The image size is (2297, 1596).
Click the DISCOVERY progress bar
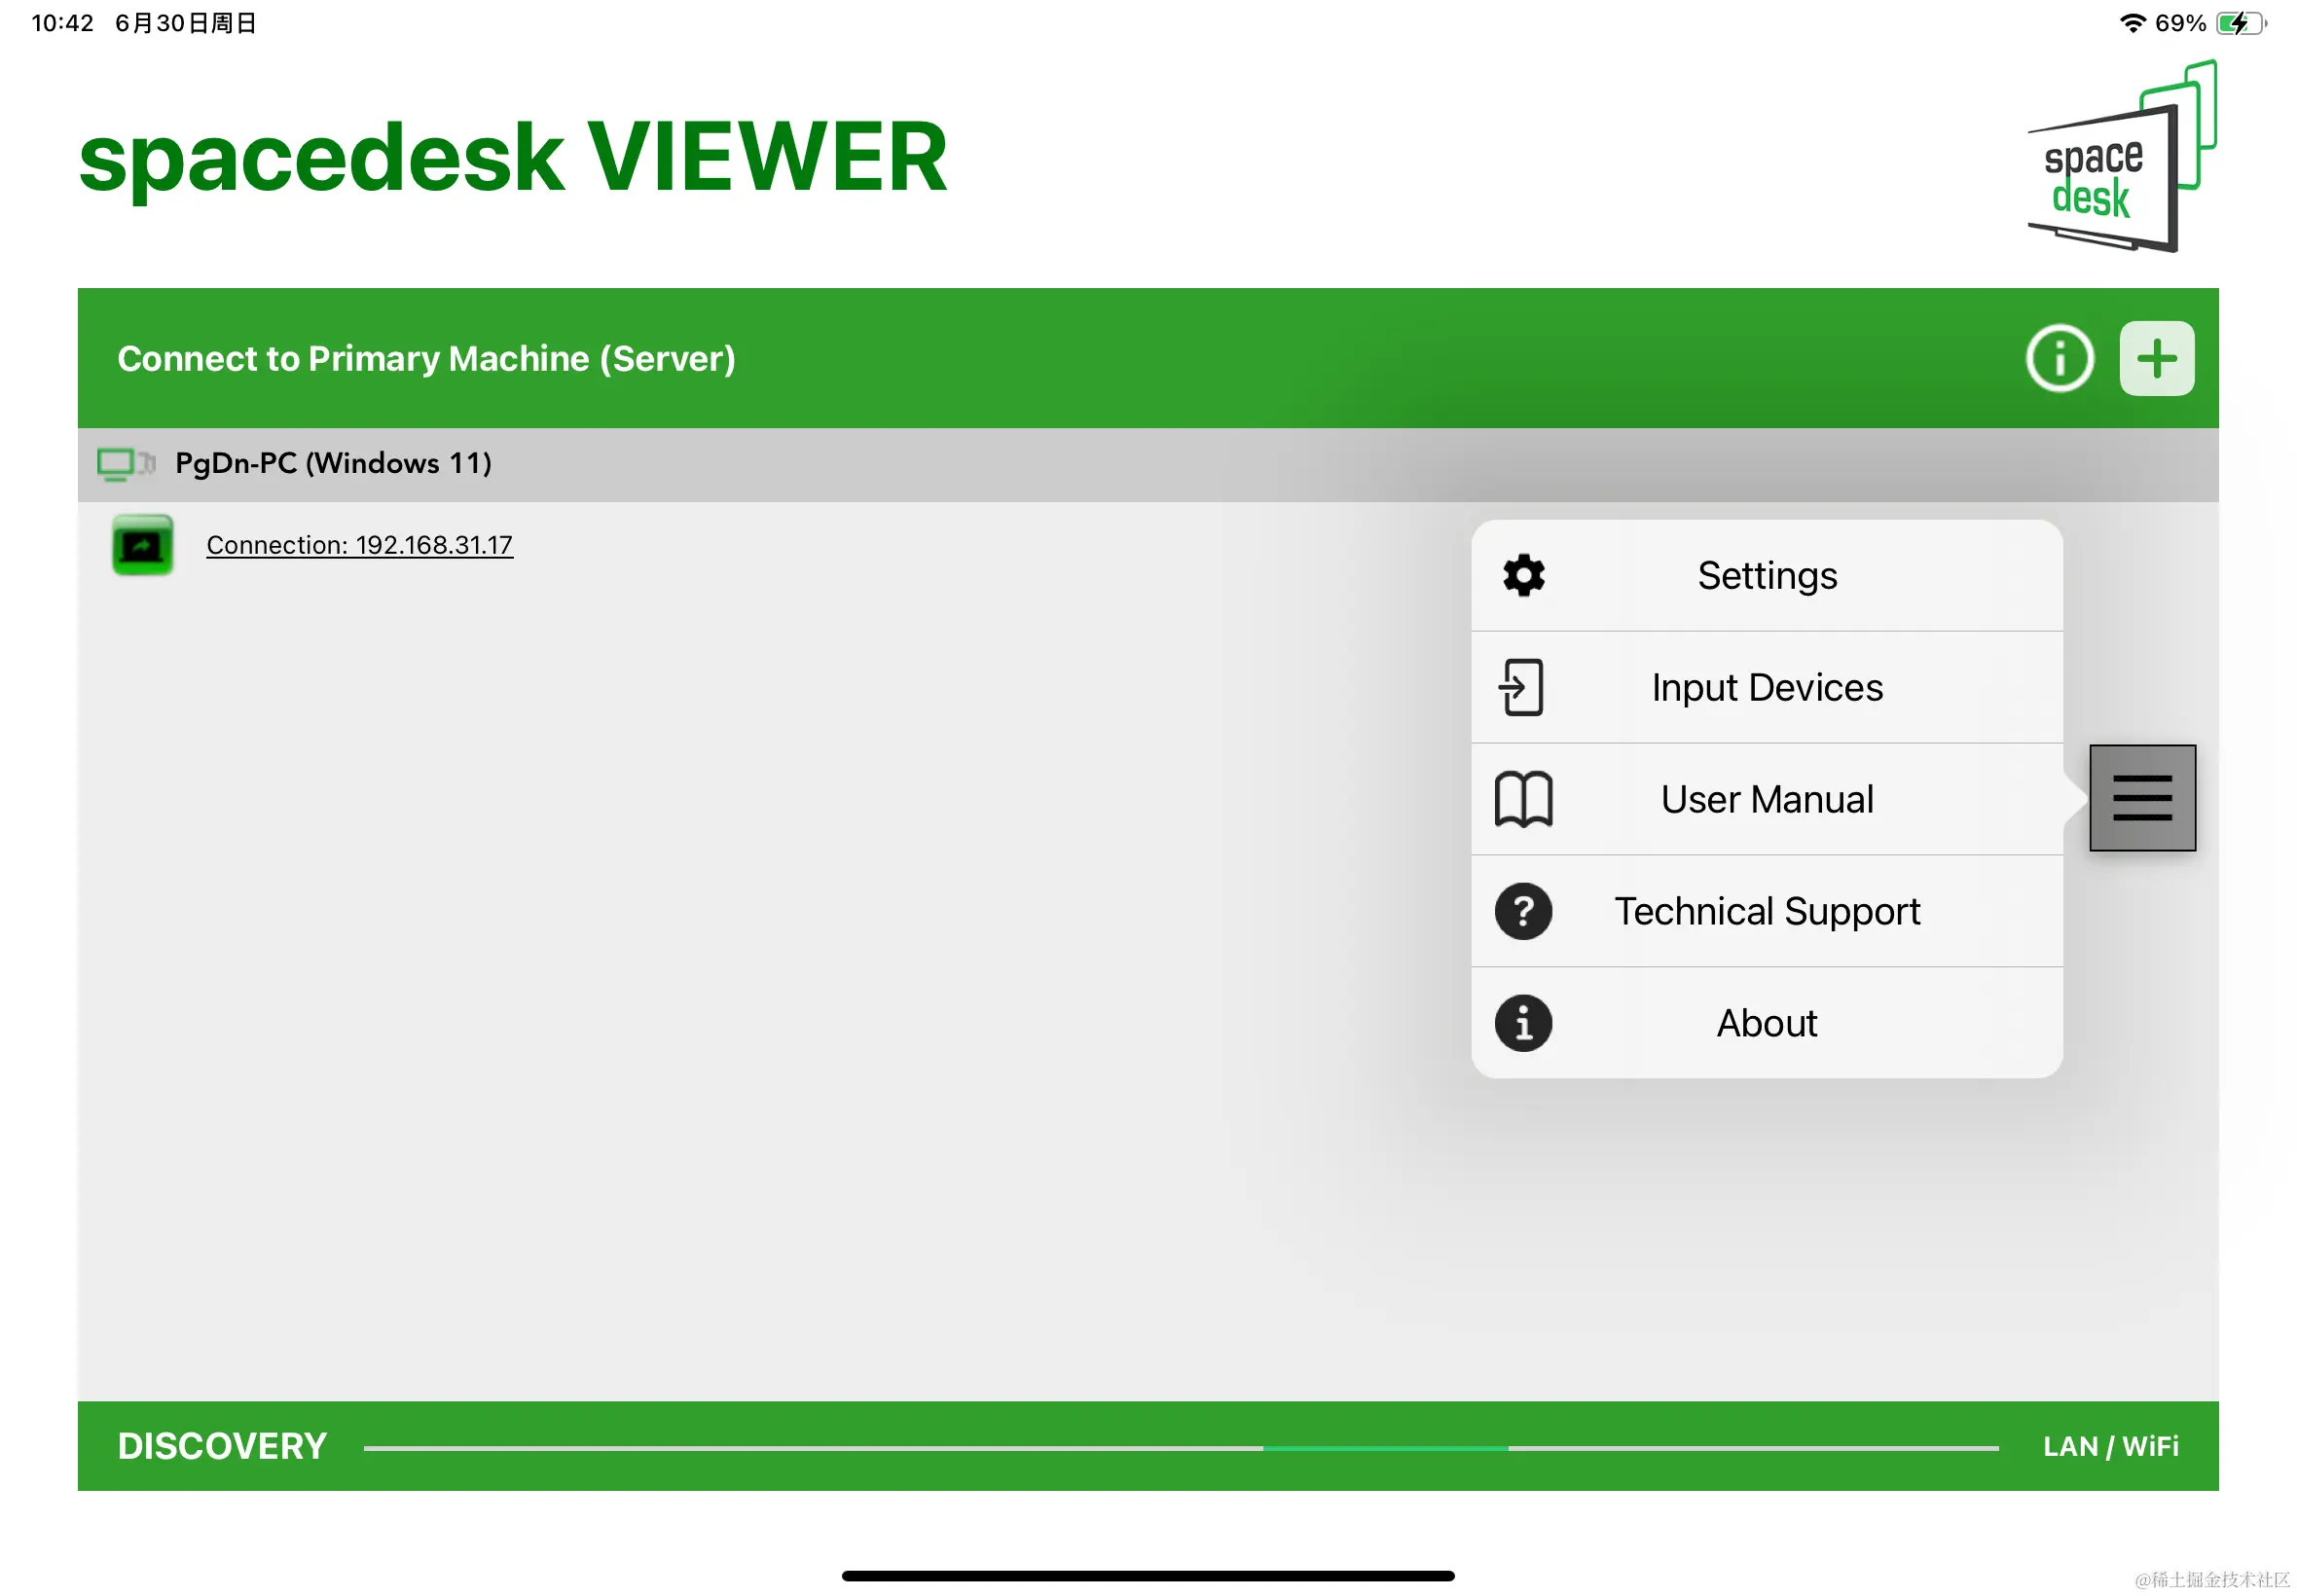pyautogui.click(x=1181, y=1447)
